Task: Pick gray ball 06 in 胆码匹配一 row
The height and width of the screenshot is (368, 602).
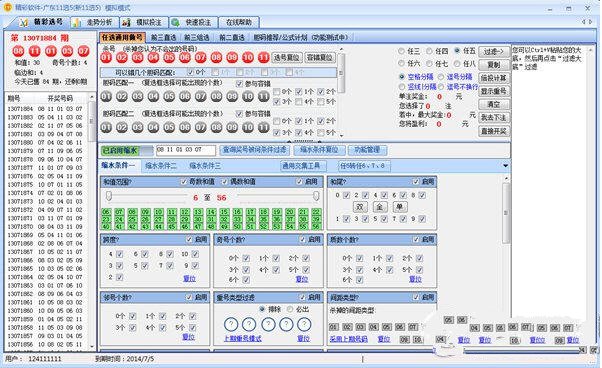Action: [185, 96]
